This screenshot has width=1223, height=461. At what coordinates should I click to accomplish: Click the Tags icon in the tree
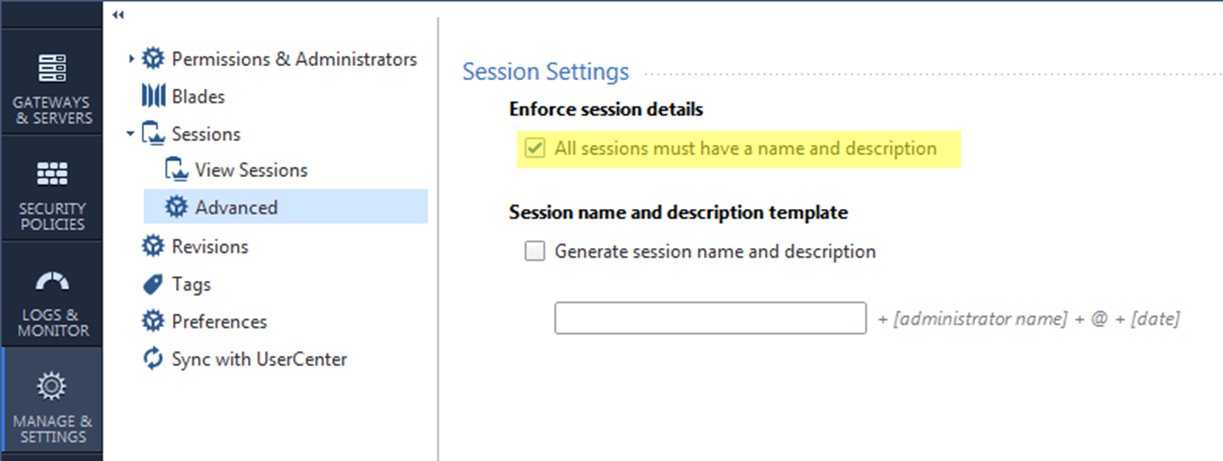153,284
